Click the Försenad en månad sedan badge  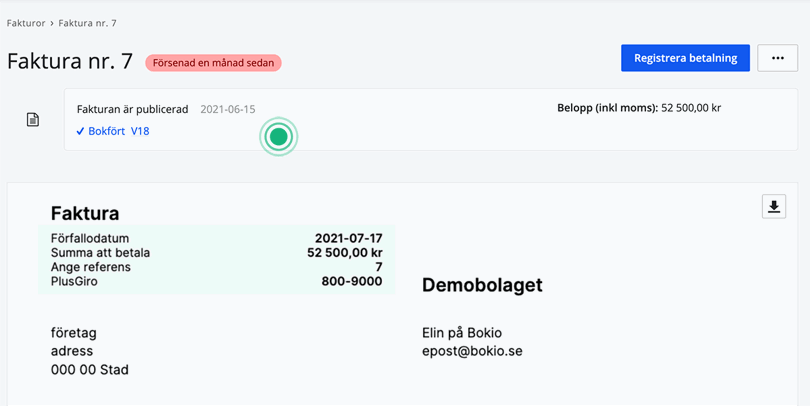(x=213, y=62)
